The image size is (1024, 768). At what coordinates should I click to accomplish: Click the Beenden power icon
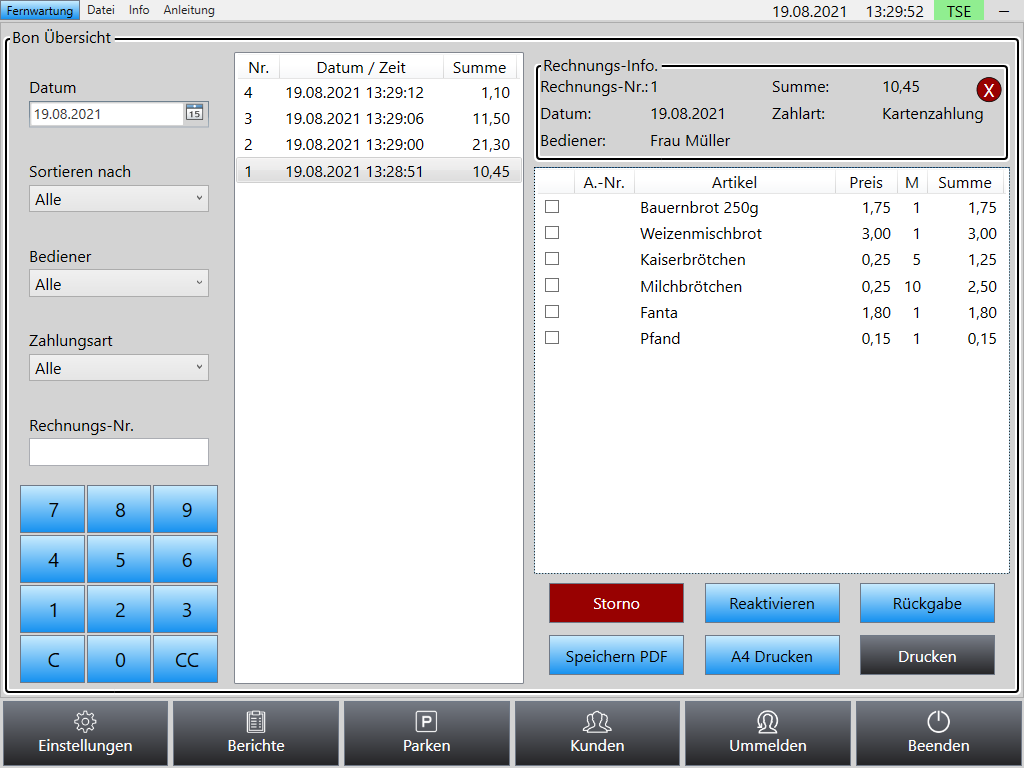[938, 722]
